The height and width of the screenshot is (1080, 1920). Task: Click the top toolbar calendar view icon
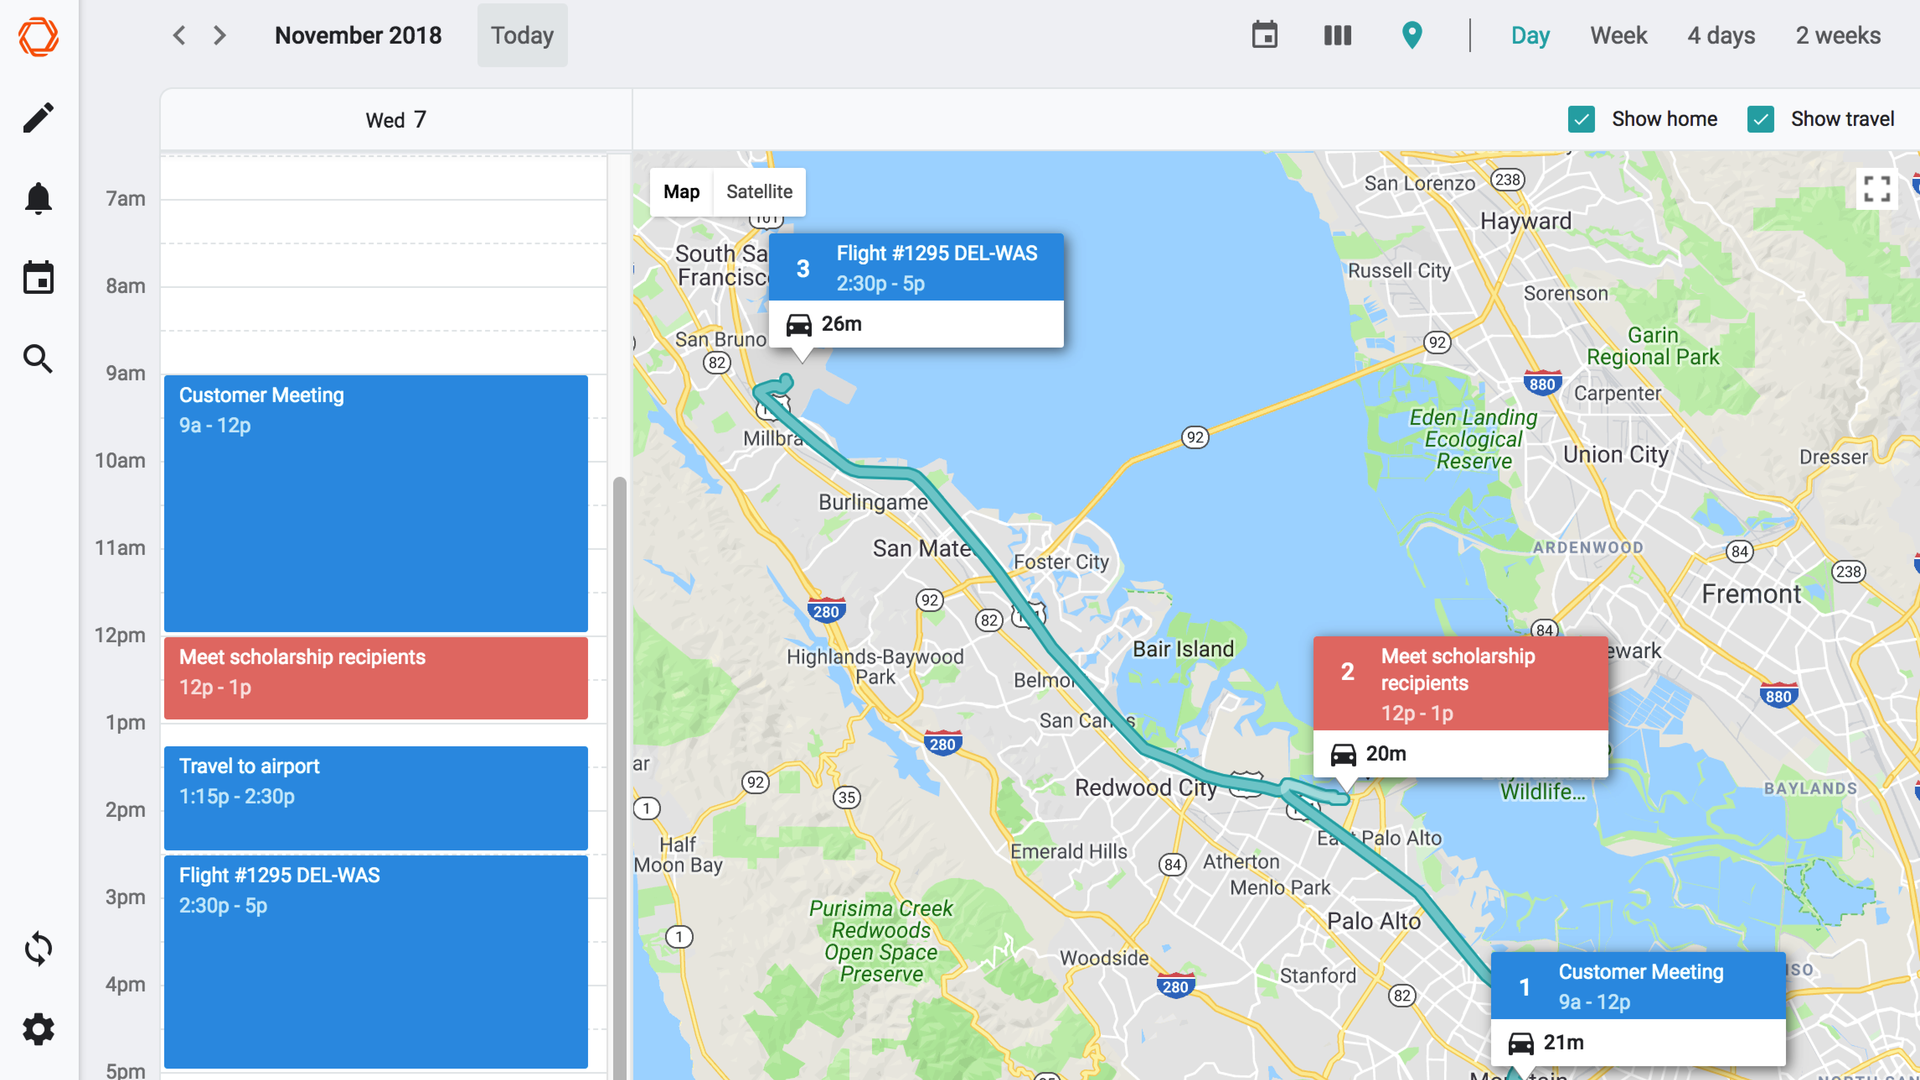[1264, 36]
